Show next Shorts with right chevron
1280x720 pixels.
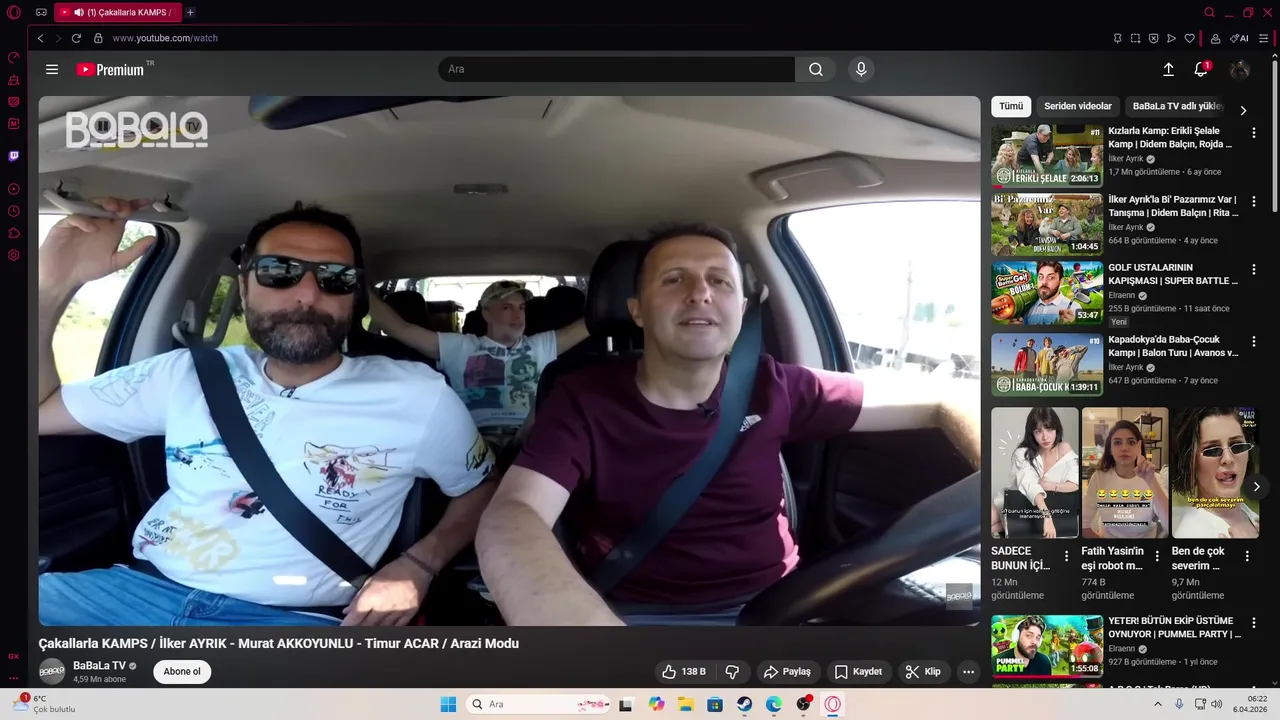pyautogui.click(x=1256, y=486)
